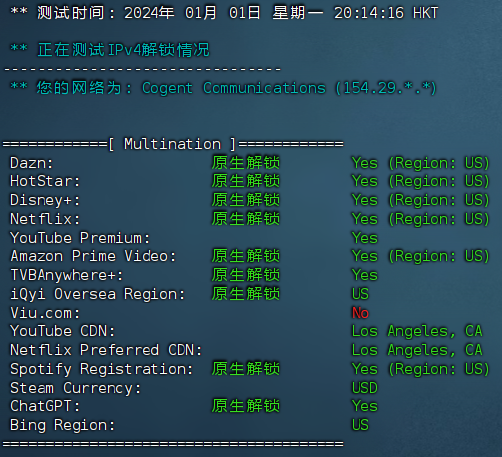Click the 'YouTube CDN:' label
Screen dimensions: 502x457
(x=62, y=331)
